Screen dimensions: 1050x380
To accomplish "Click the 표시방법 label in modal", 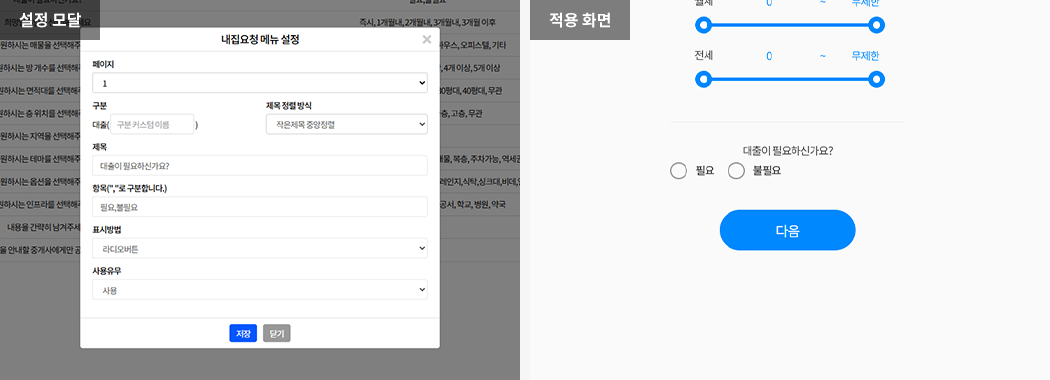I will pyautogui.click(x=107, y=230).
